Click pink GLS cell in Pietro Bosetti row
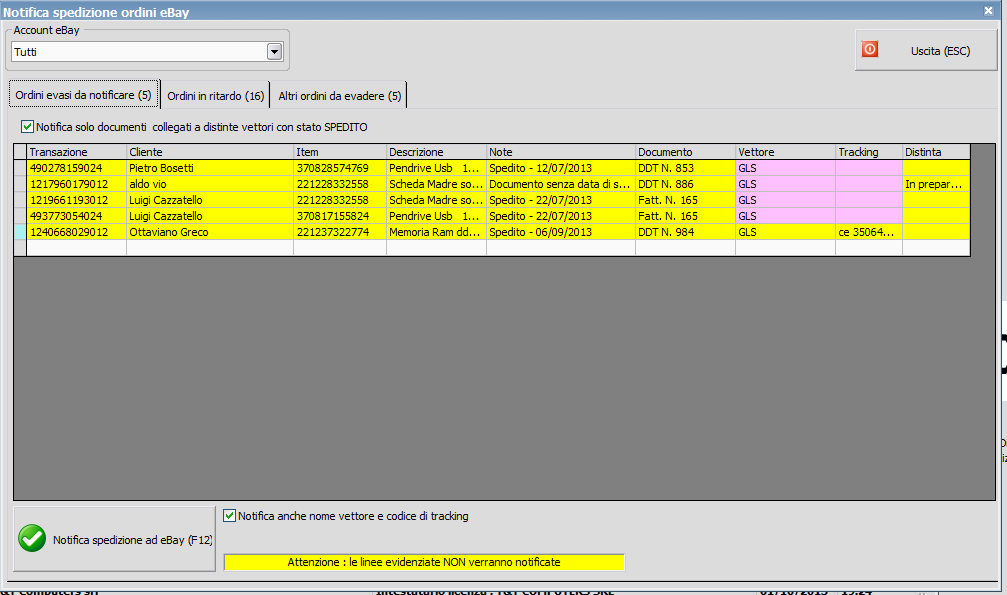The image size is (1007, 595). point(785,168)
